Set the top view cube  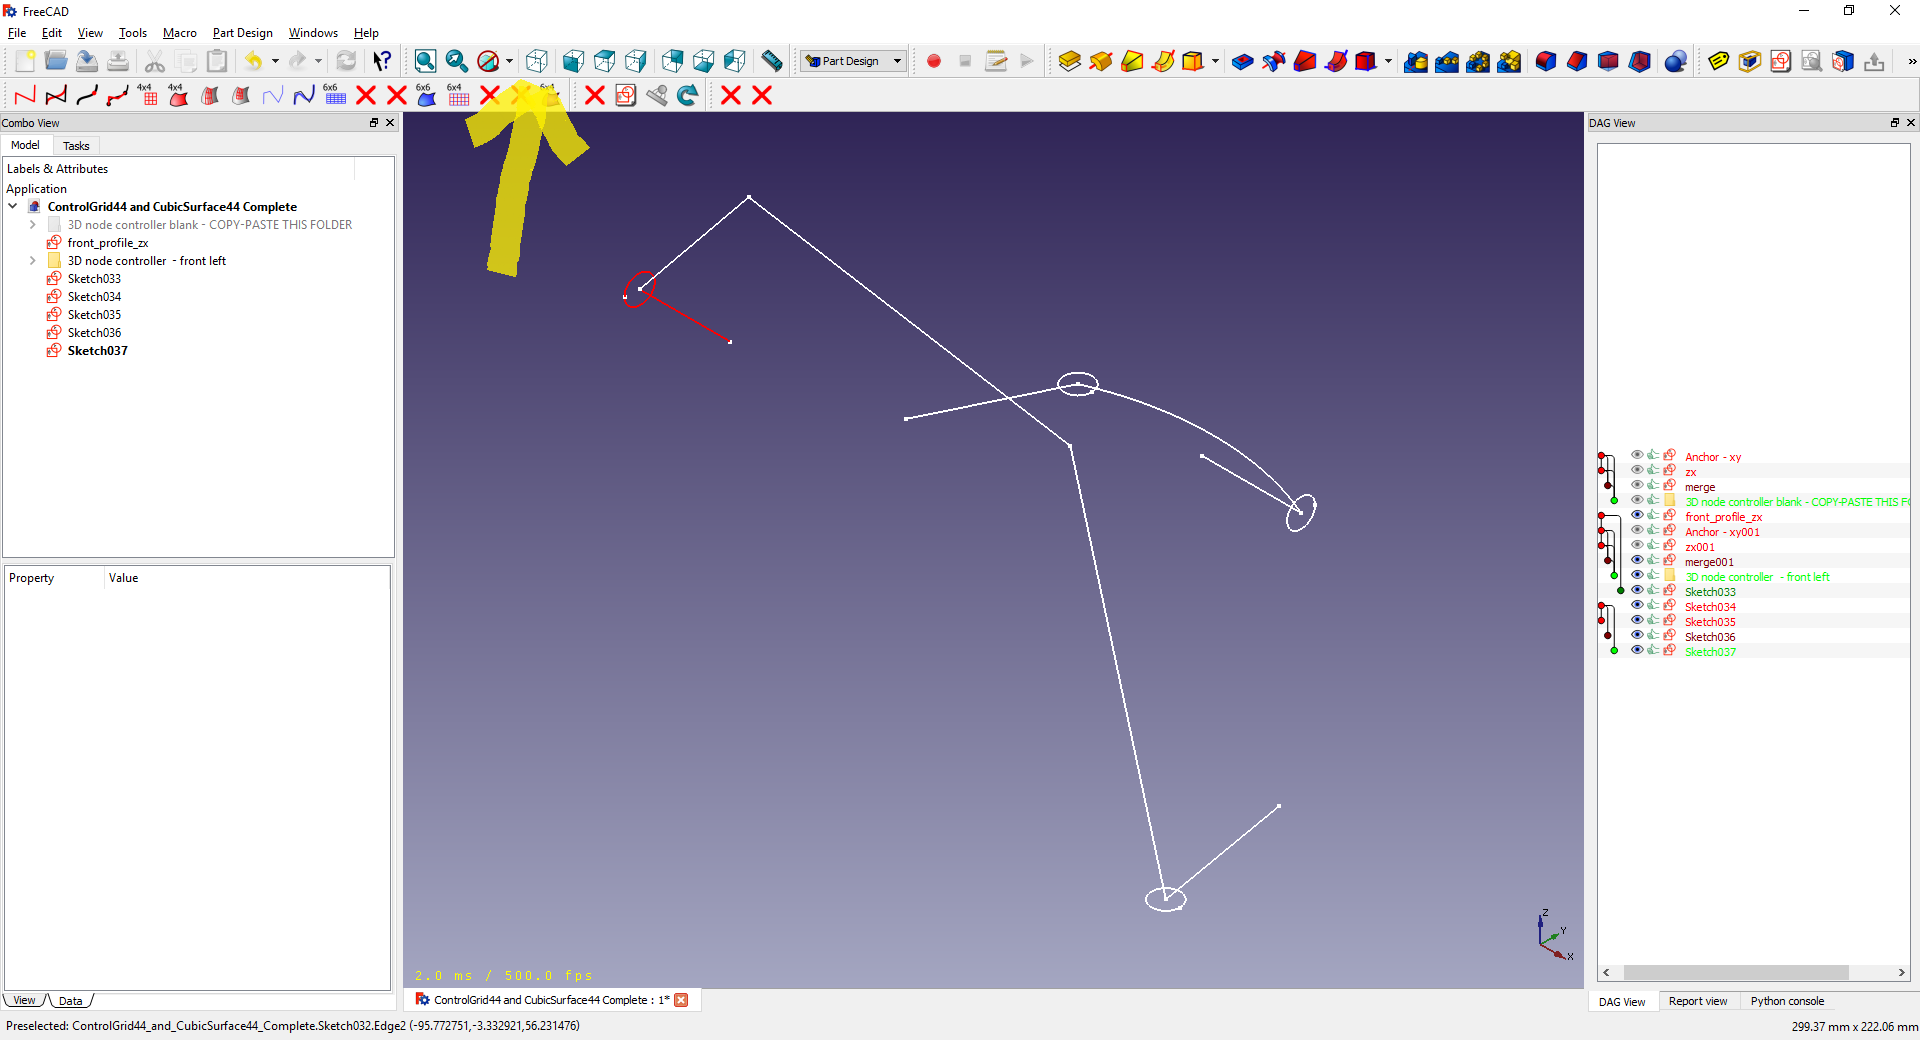coord(605,61)
